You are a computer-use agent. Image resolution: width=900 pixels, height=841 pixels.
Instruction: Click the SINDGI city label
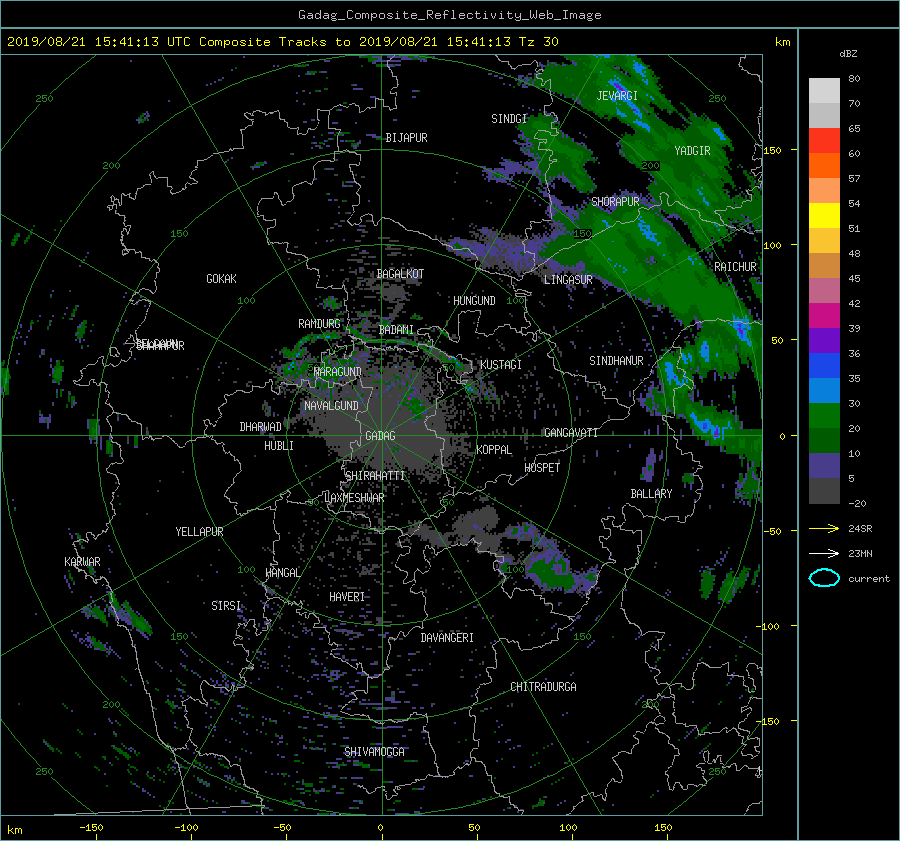point(509,119)
